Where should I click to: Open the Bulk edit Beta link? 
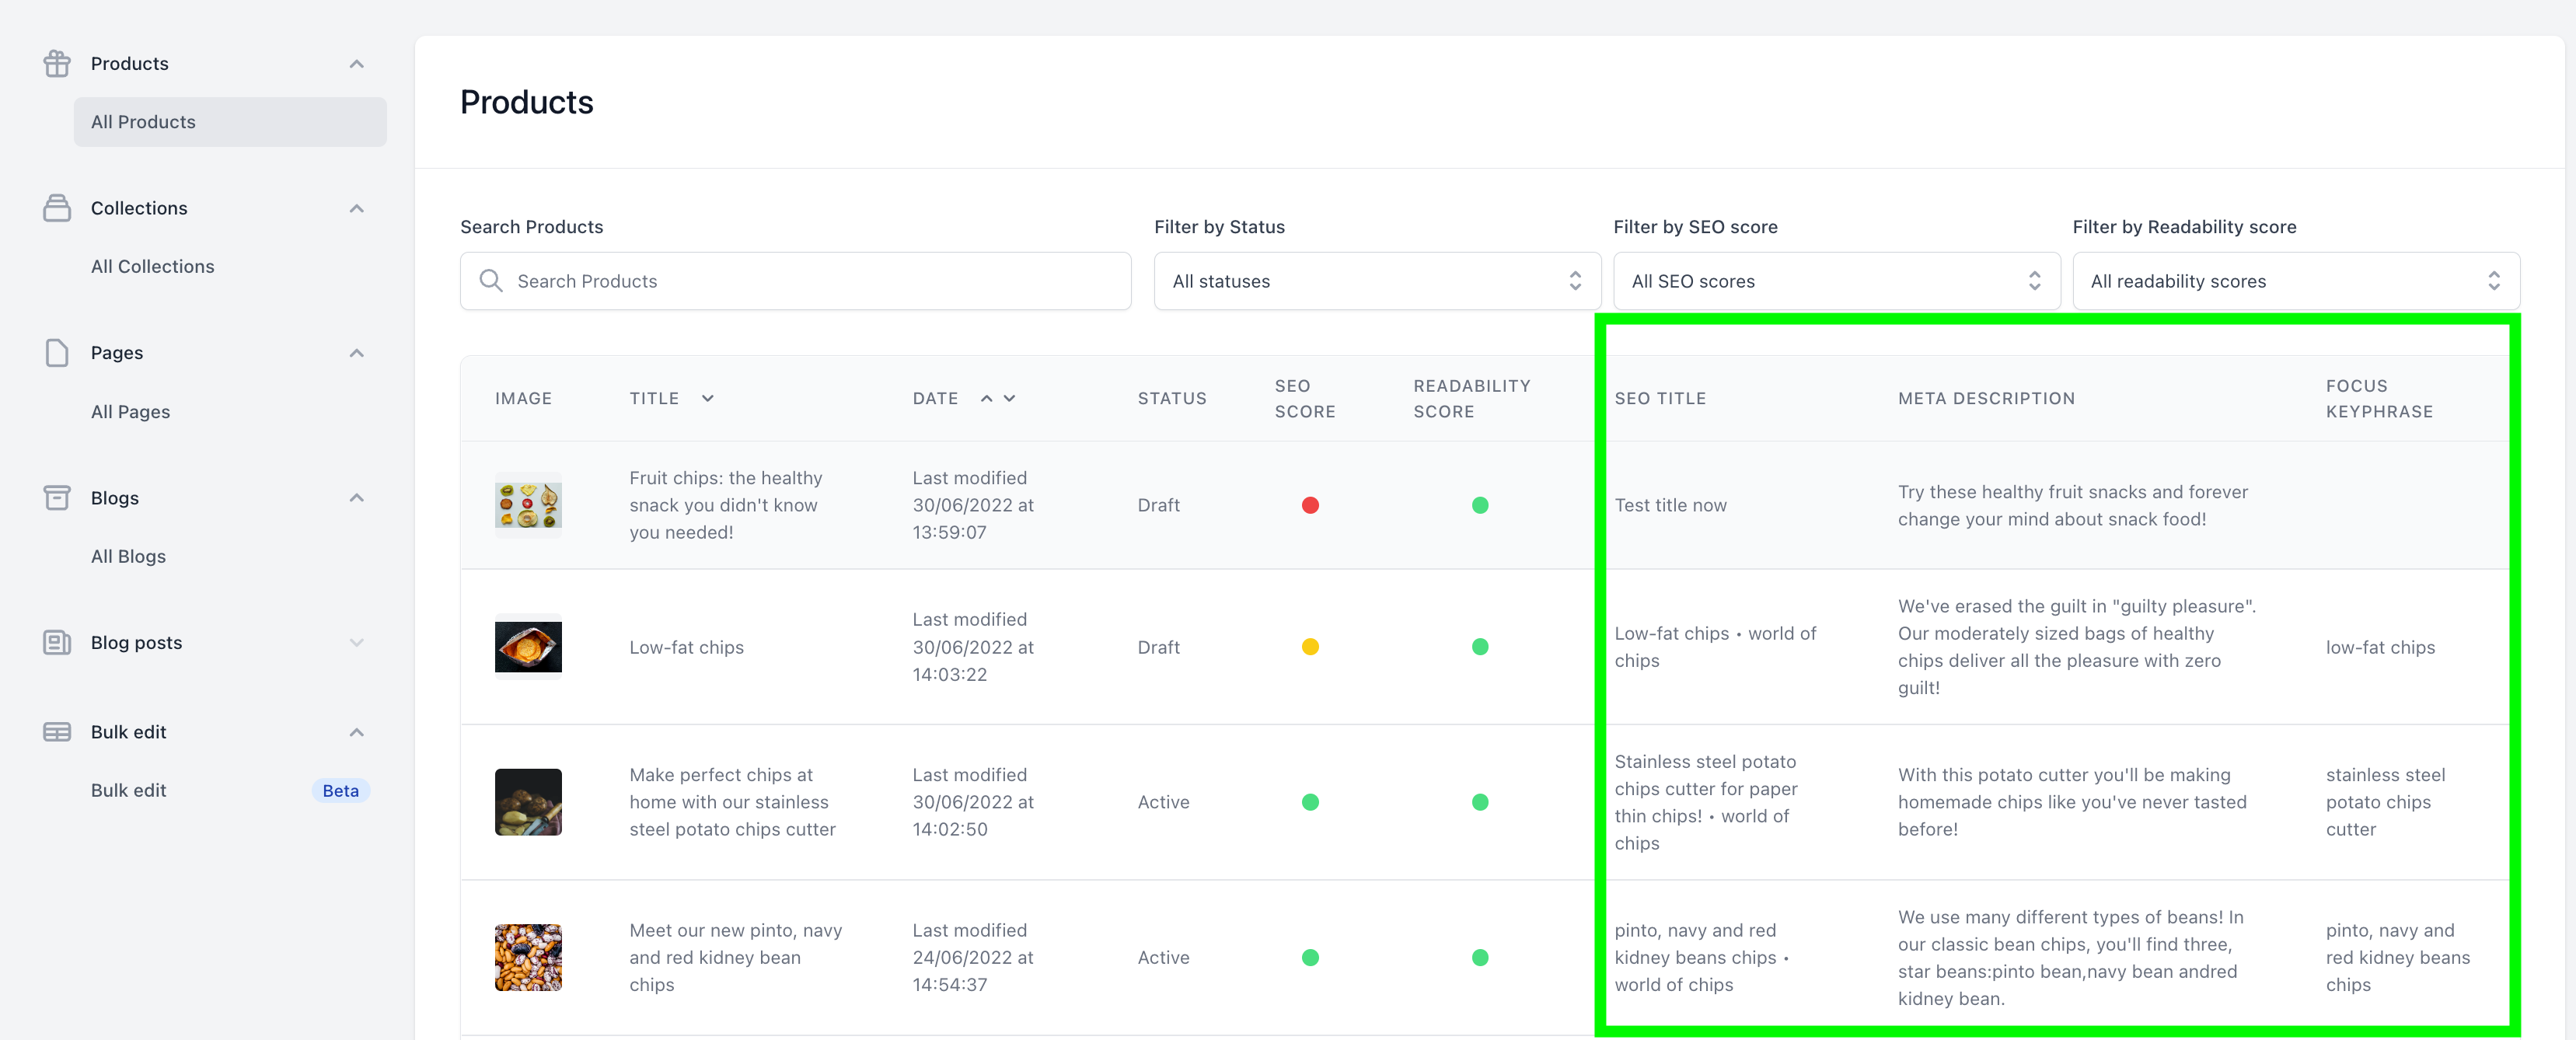128,790
